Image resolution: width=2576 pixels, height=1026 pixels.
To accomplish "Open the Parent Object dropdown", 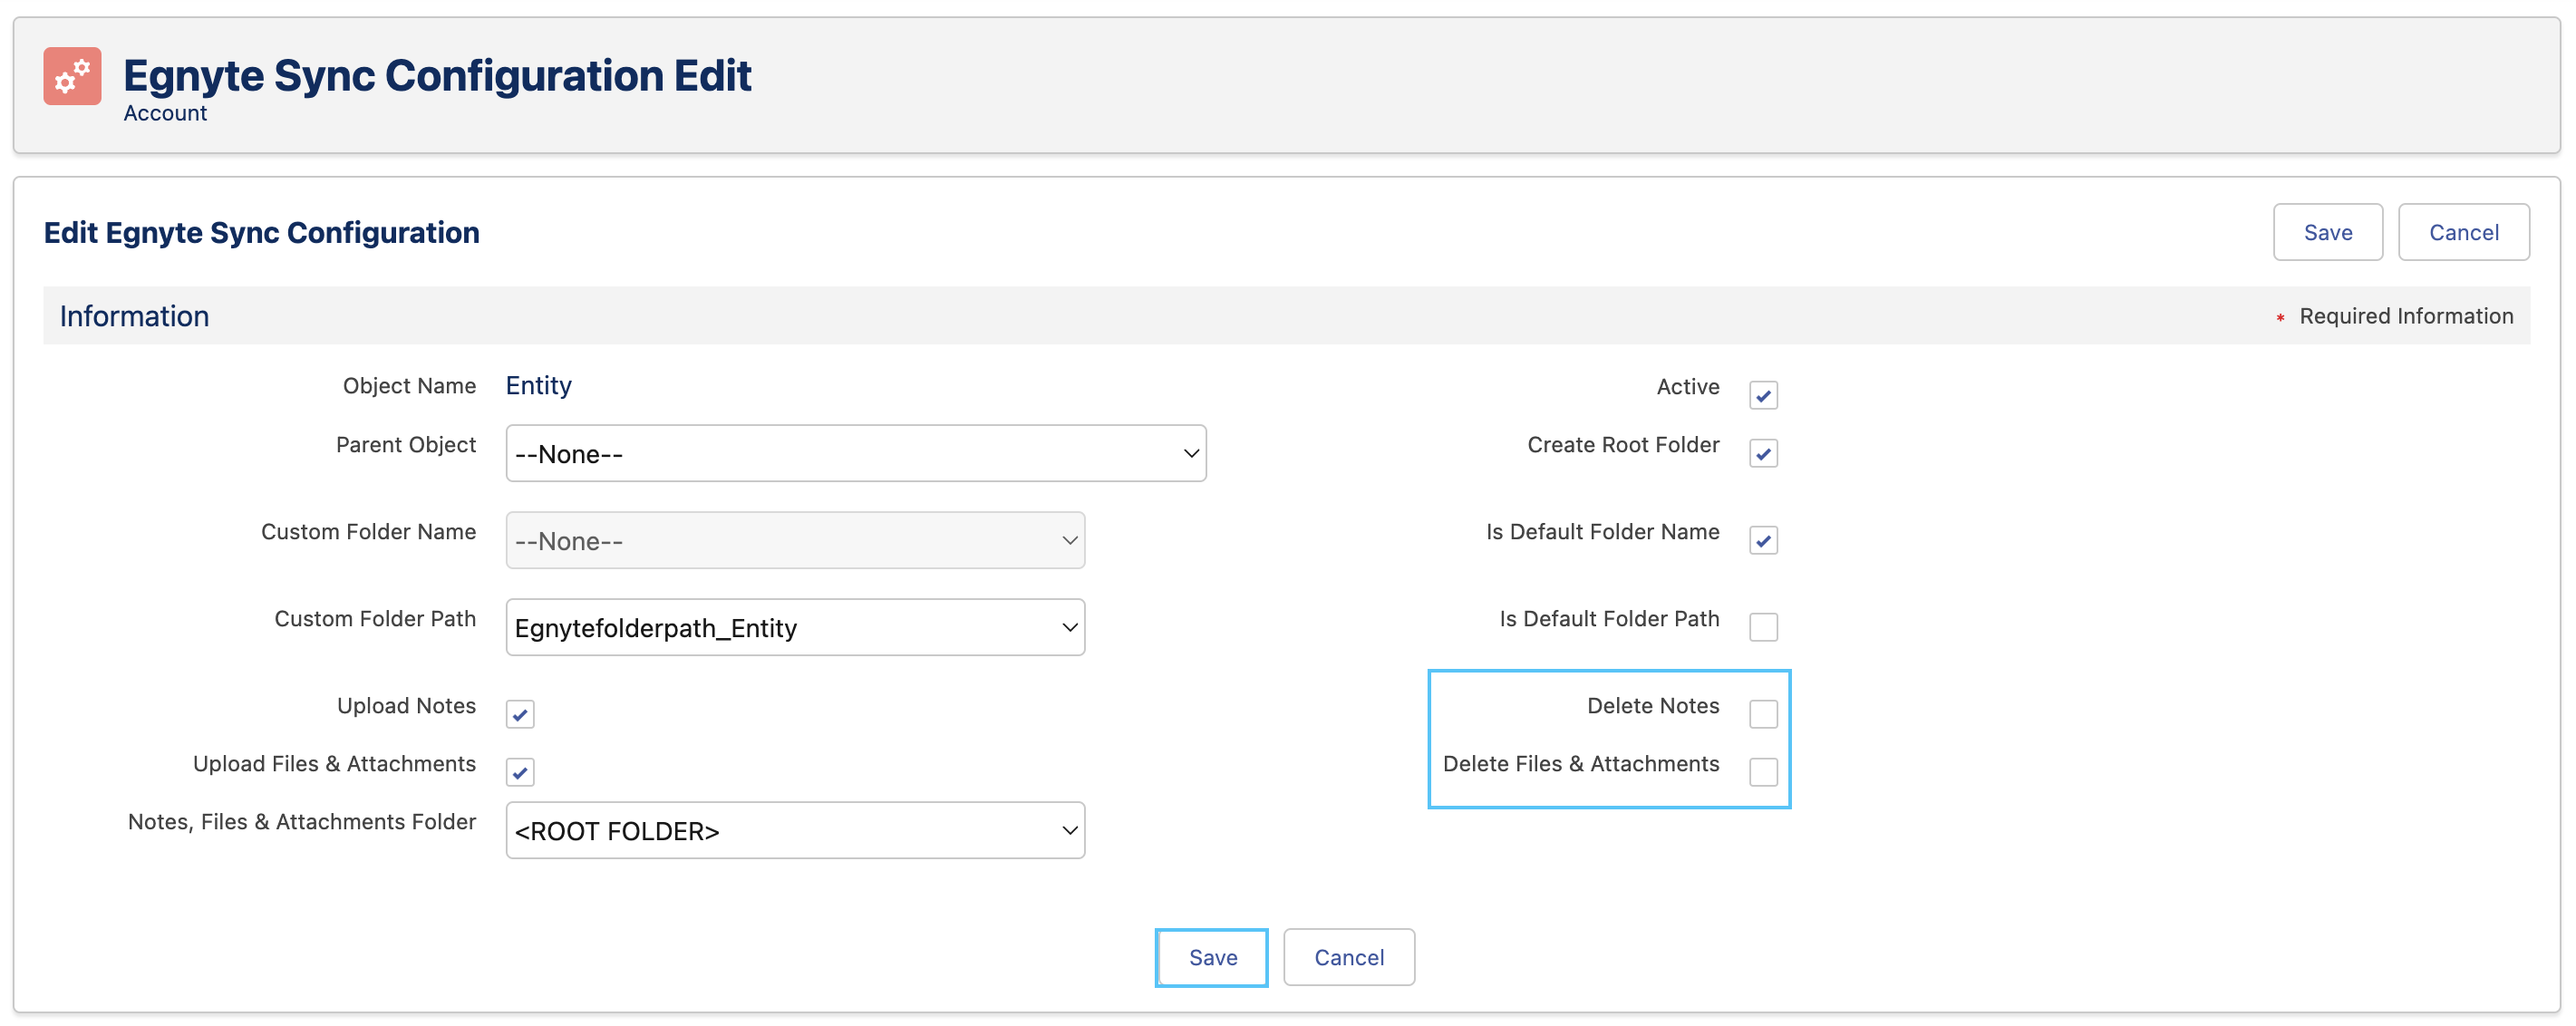I will click(856, 453).
